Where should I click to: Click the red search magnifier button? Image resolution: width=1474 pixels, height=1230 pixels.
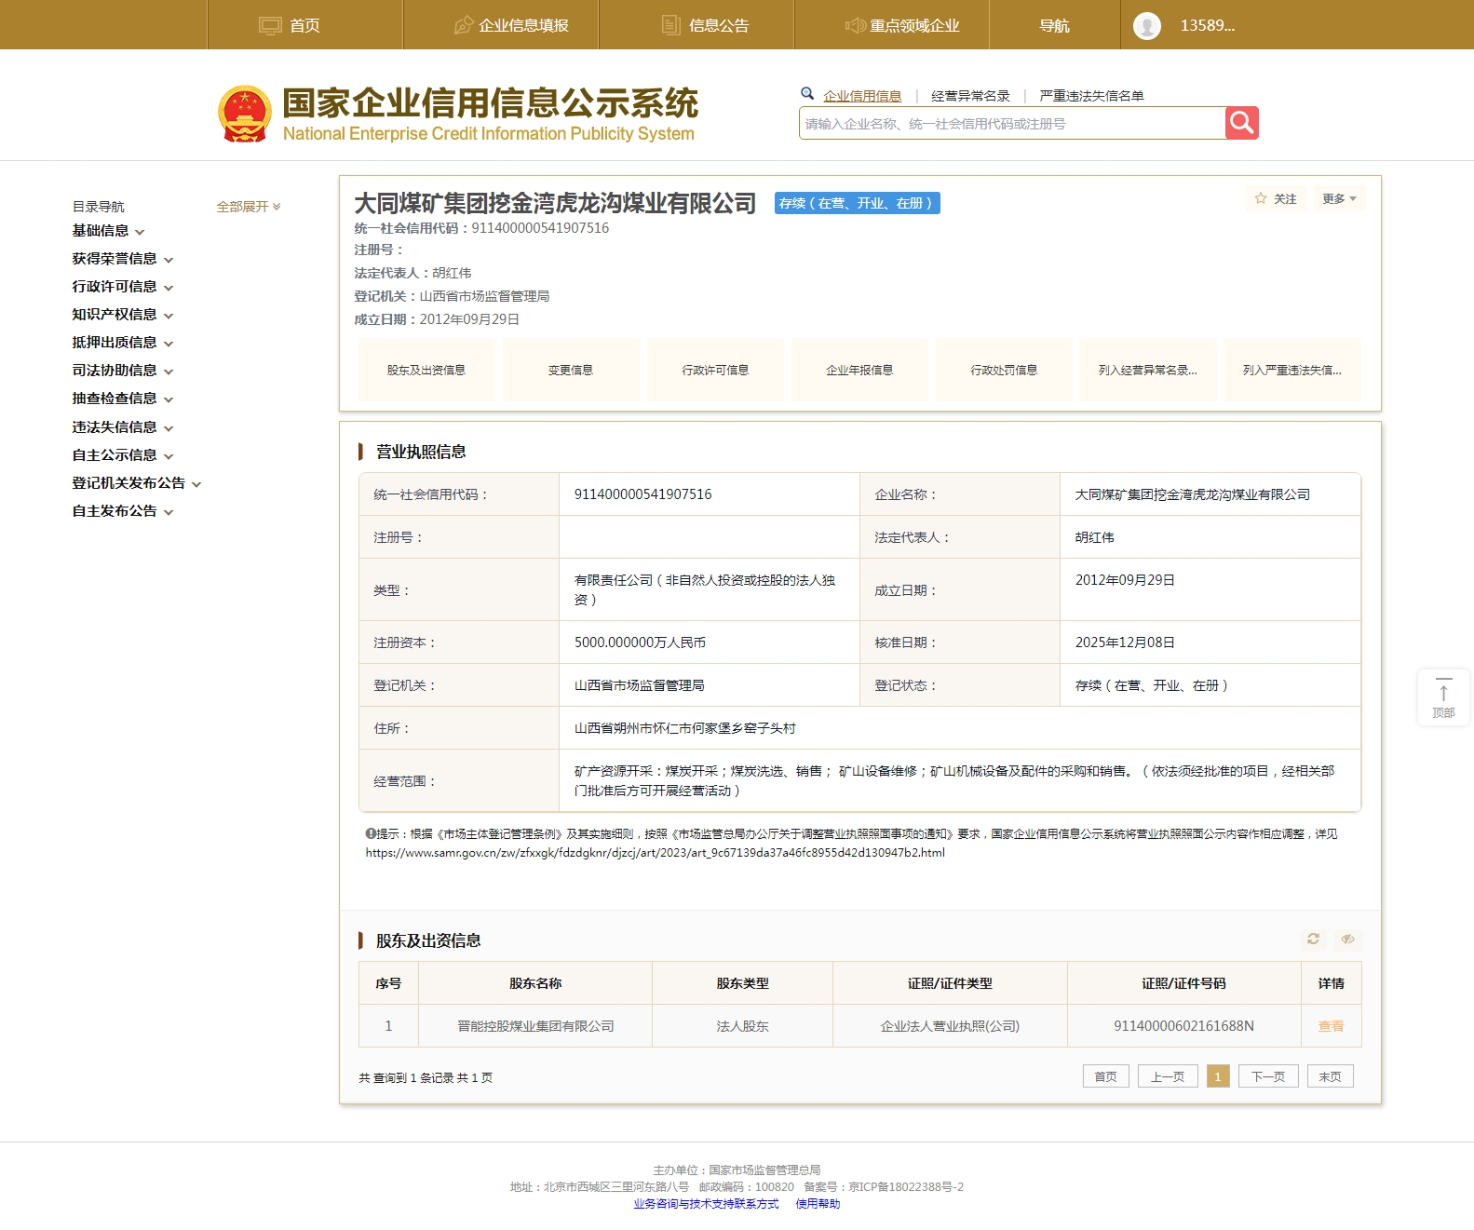point(1241,123)
